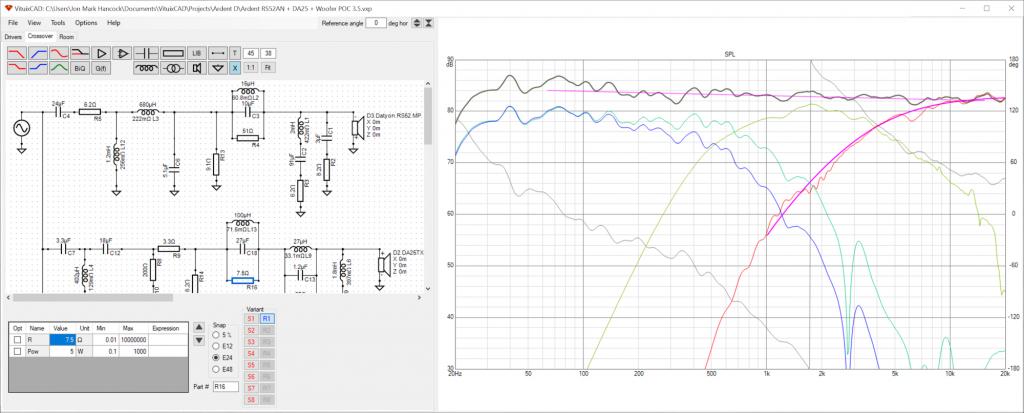Click the Part # input field
This screenshot has height=413, width=1024.
click(x=225, y=387)
